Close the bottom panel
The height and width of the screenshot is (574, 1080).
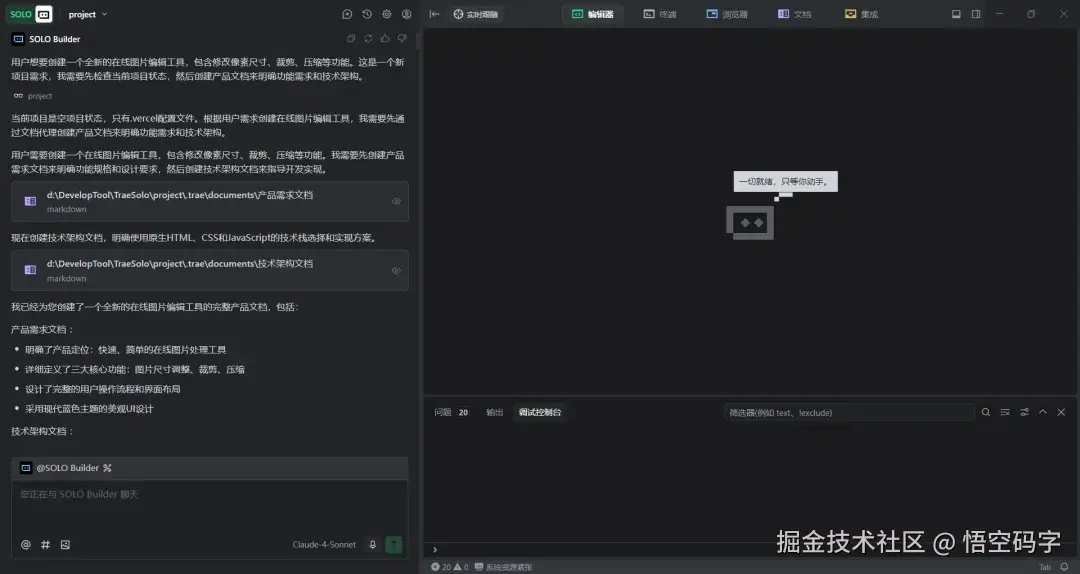tap(1061, 412)
